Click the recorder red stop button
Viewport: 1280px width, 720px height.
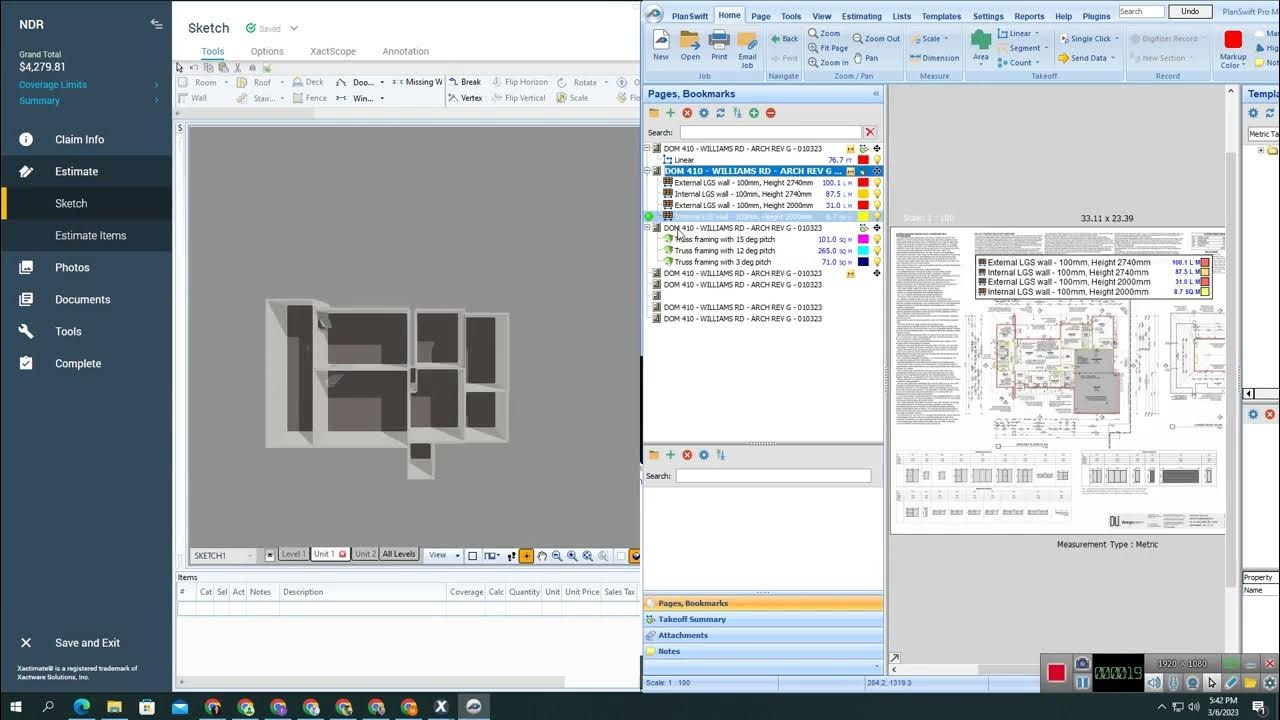[x=1056, y=672]
